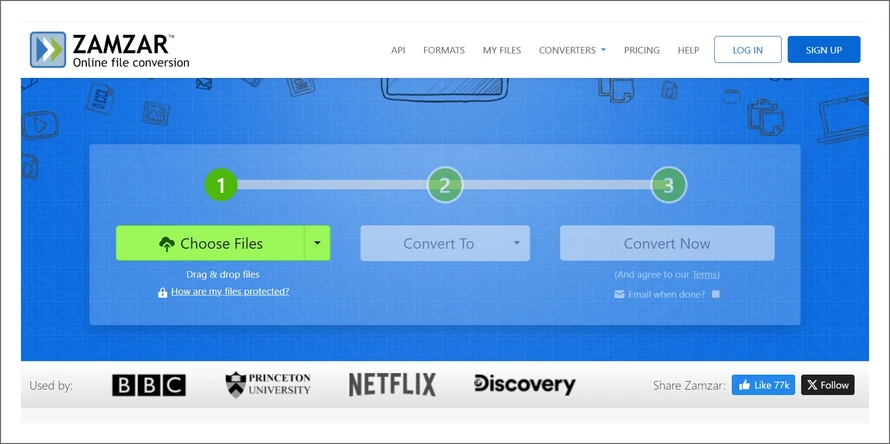Screen dimensions: 890x444
Task: Click the Log In button
Action: coord(747,50)
